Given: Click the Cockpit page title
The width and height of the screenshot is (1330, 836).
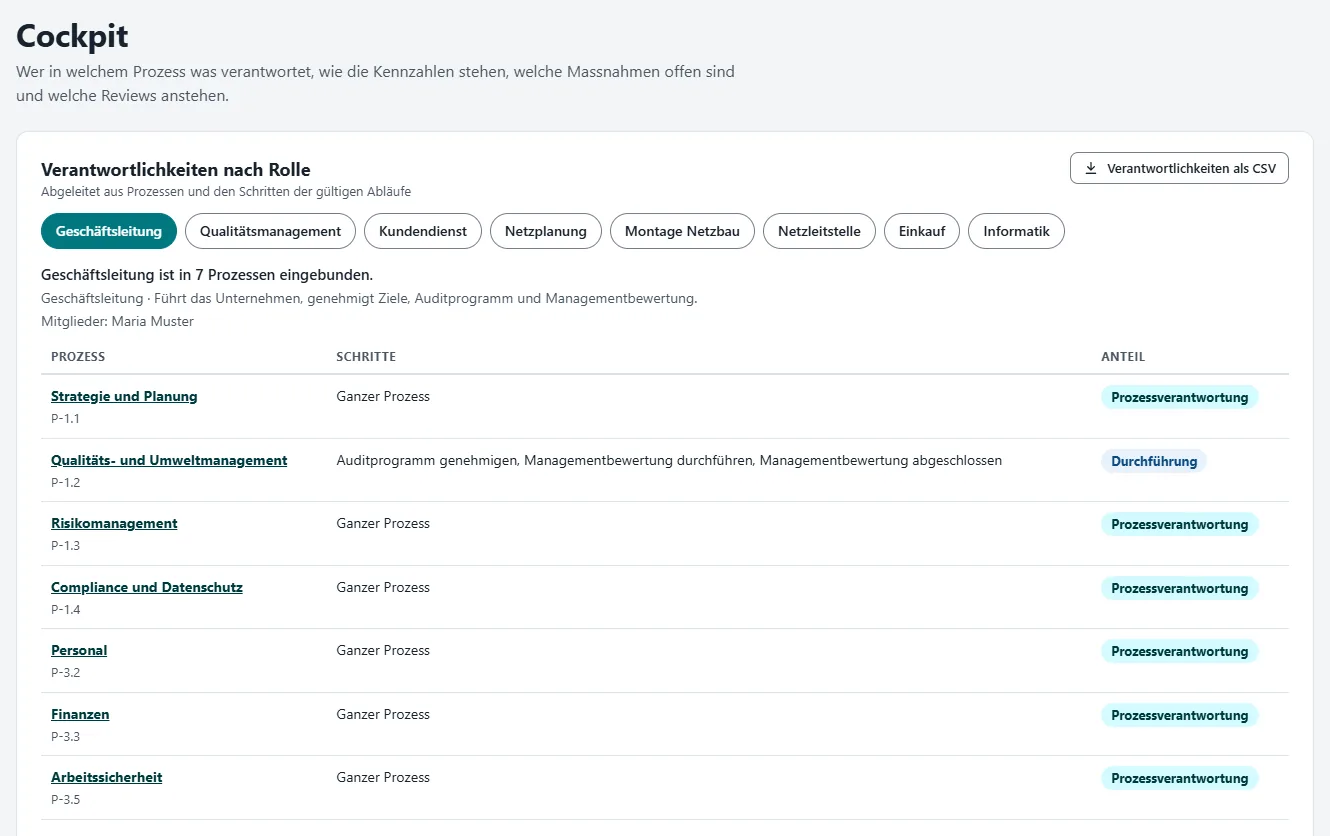Looking at the screenshot, I should pos(72,36).
